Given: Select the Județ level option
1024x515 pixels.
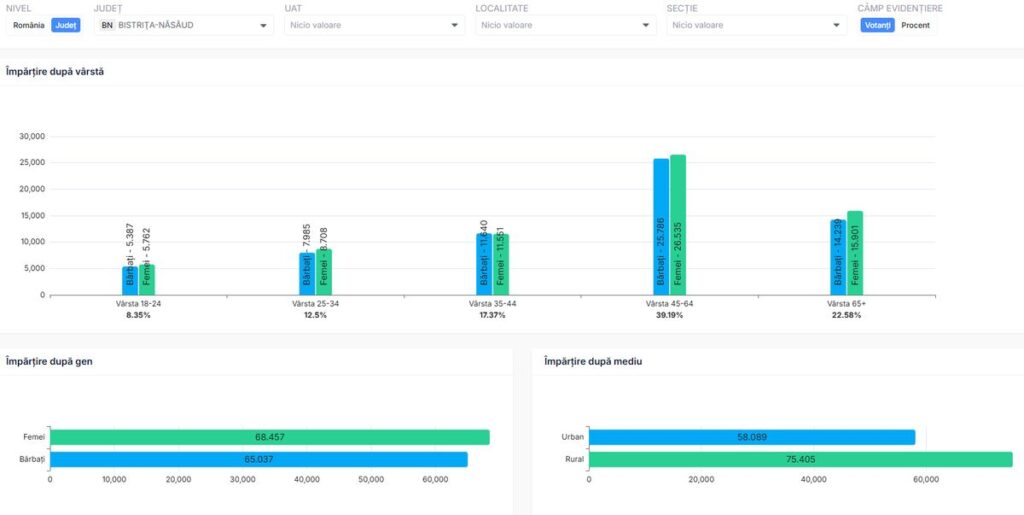Looking at the screenshot, I should tap(66, 25).
